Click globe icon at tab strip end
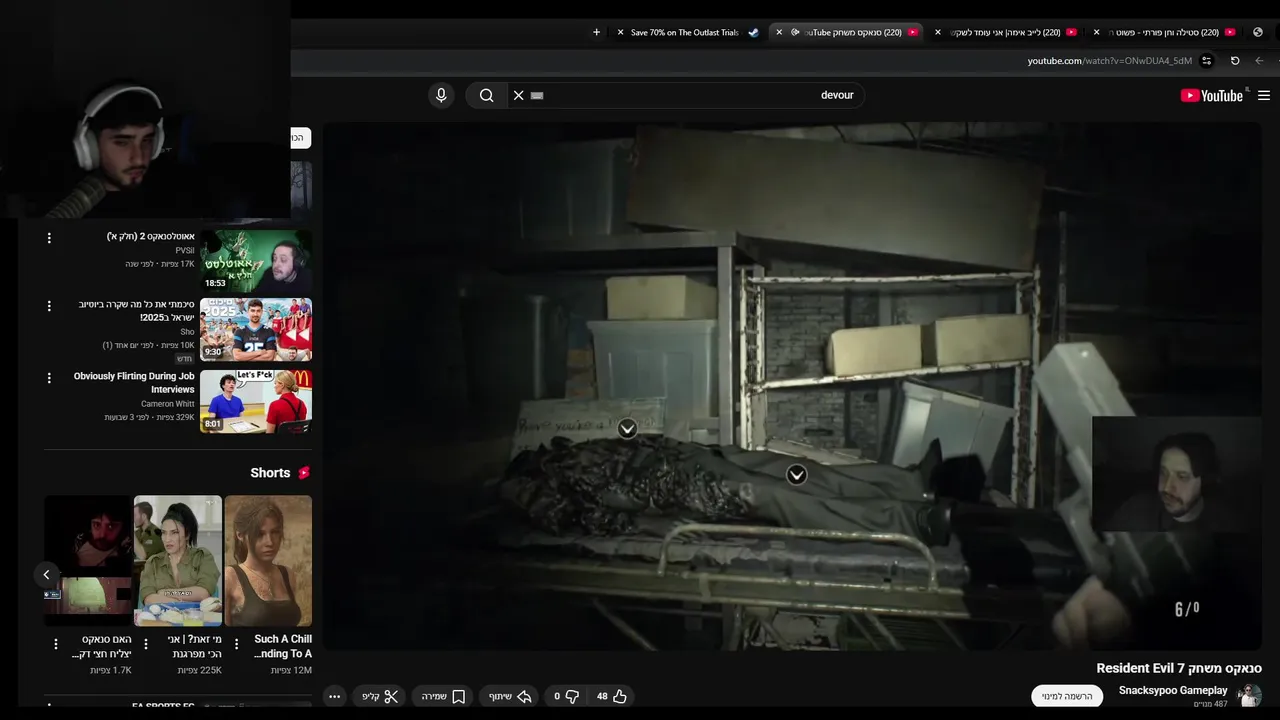 (x=1258, y=32)
